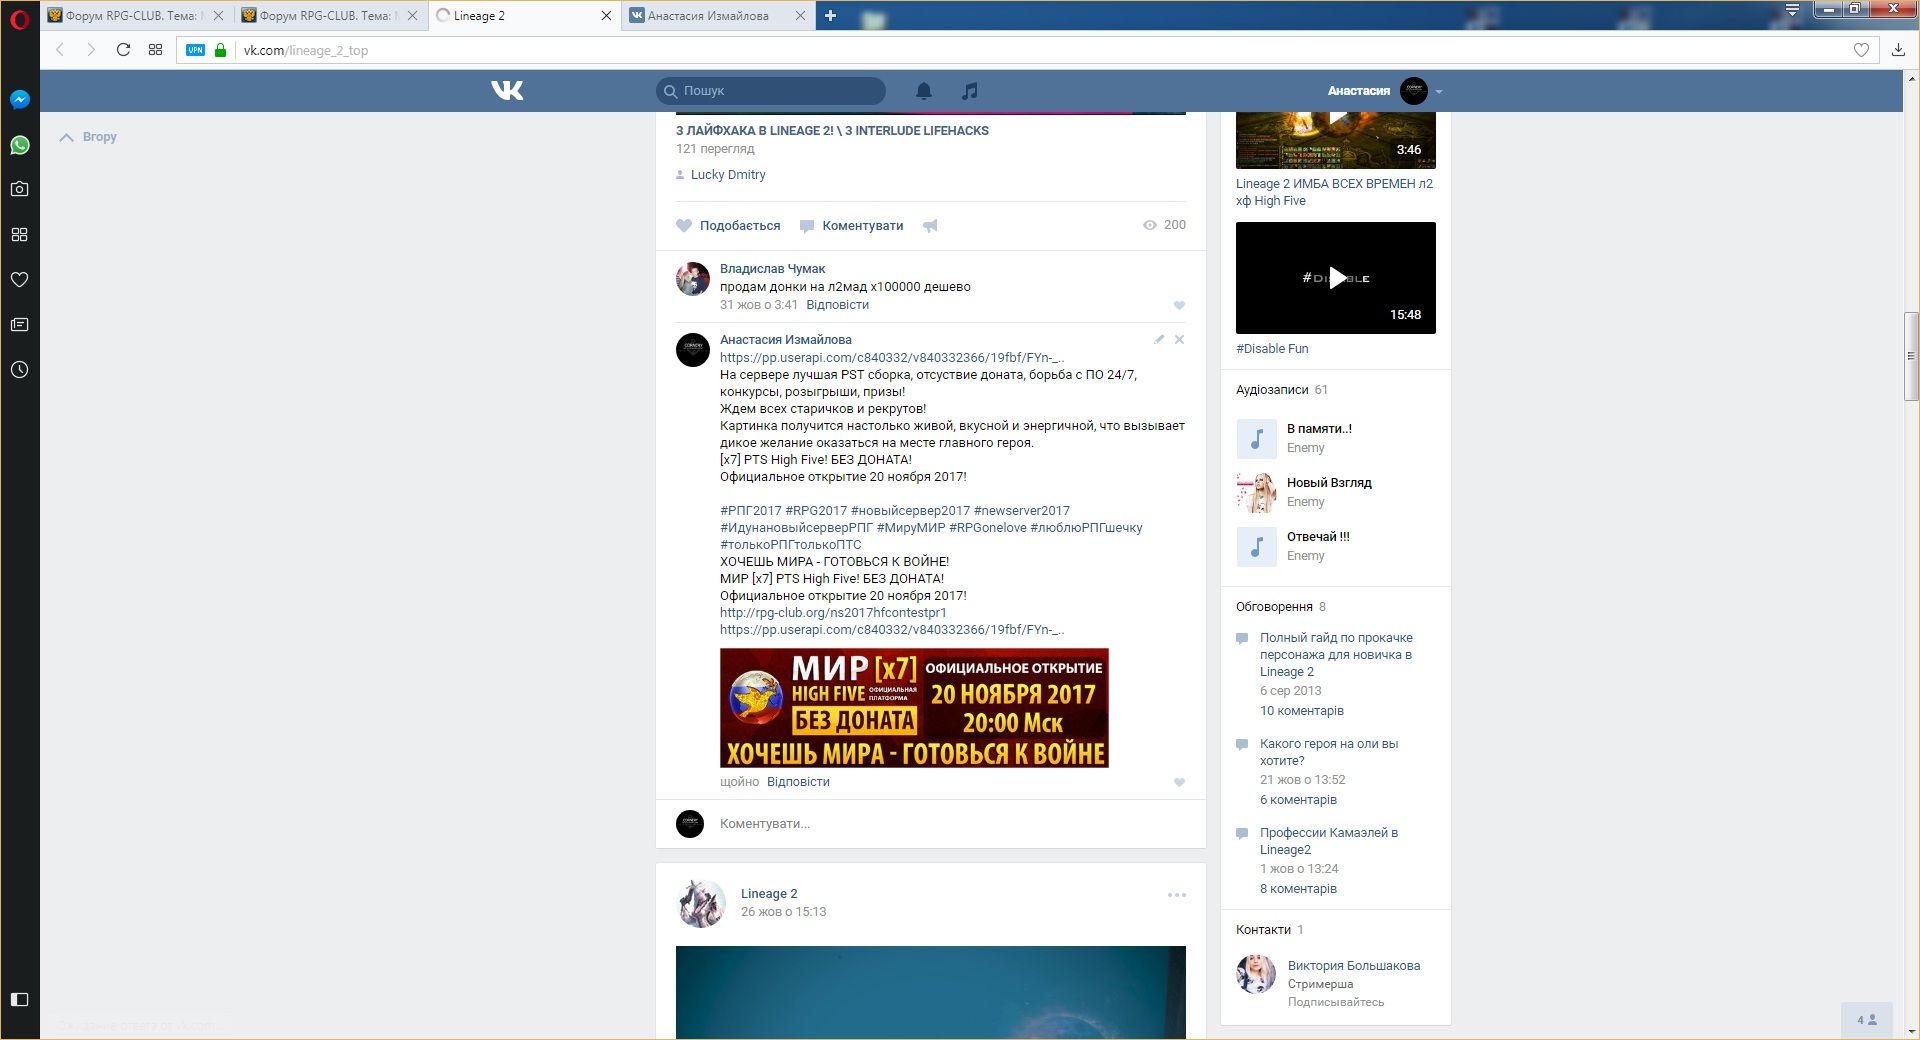Open Messenger in Opera sidebar
Image resolution: width=1920 pixels, height=1040 pixels.
tap(19, 100)
